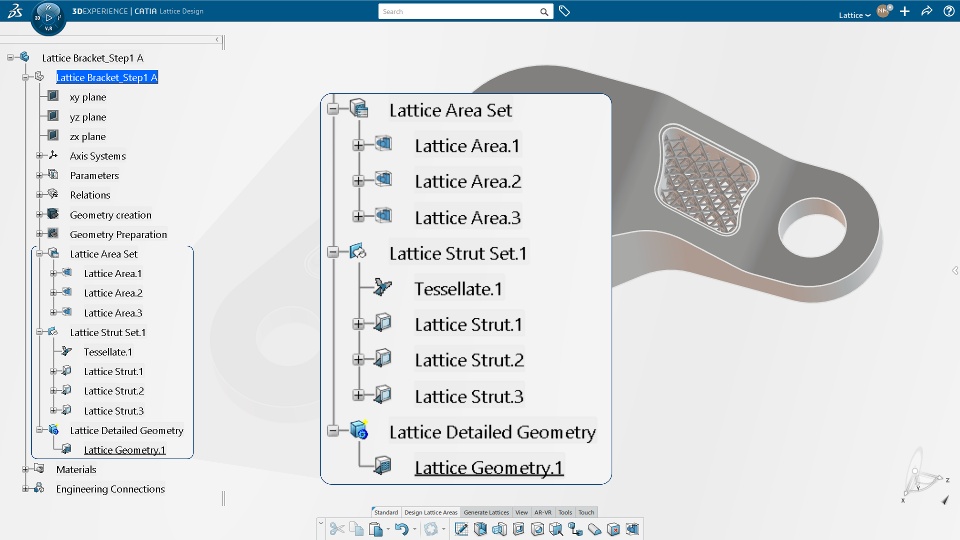Click the cylinder shape toolbar icon
The image size is (960, 540).
click(594, 529)
